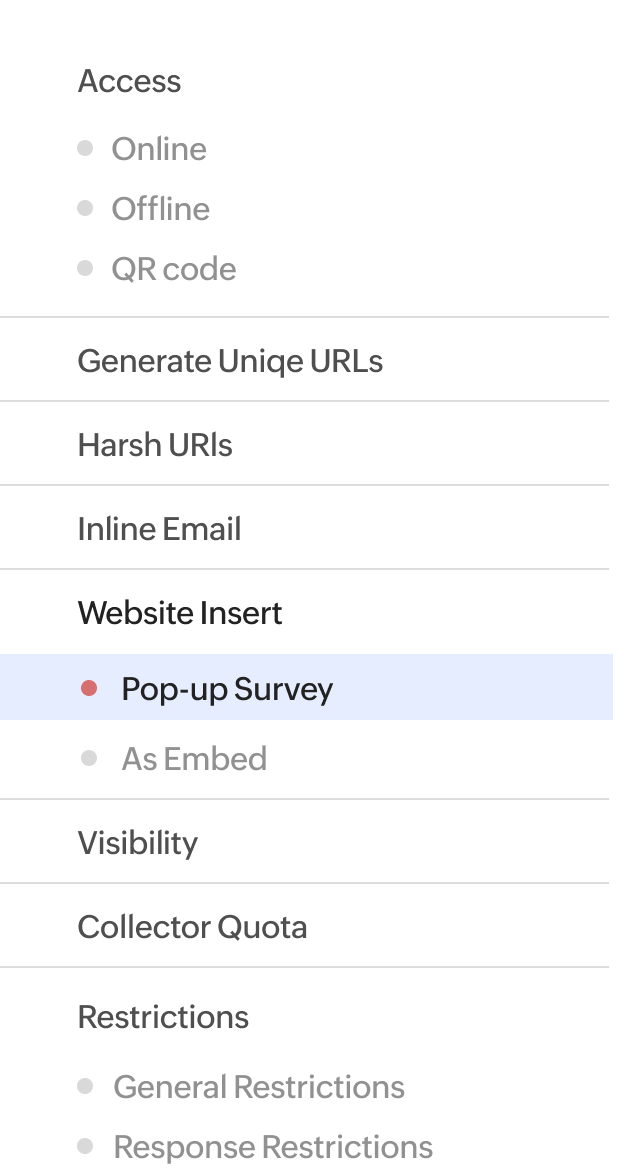
Task: Open Generate Uniqe URLs section
Action: pyautogui.click(x=230, y=361)
